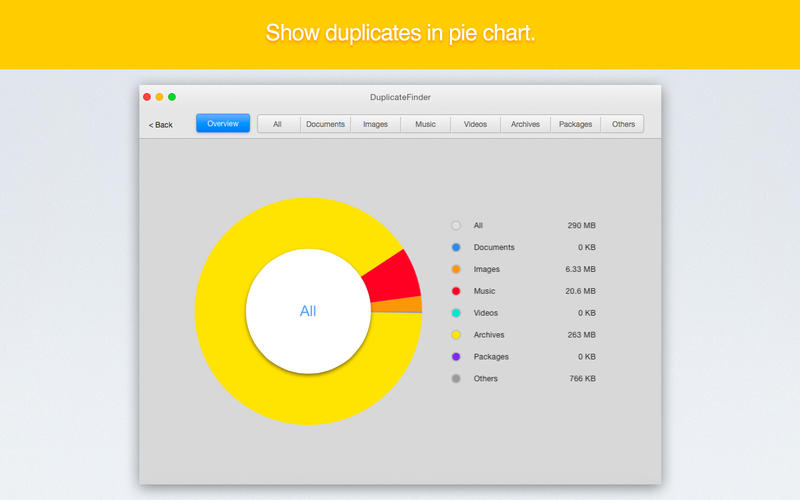Image resolution: width=800 pixels, height=500 pixels.
Task: Select the red Music slice in chart
Action: (x=395, y=278)
